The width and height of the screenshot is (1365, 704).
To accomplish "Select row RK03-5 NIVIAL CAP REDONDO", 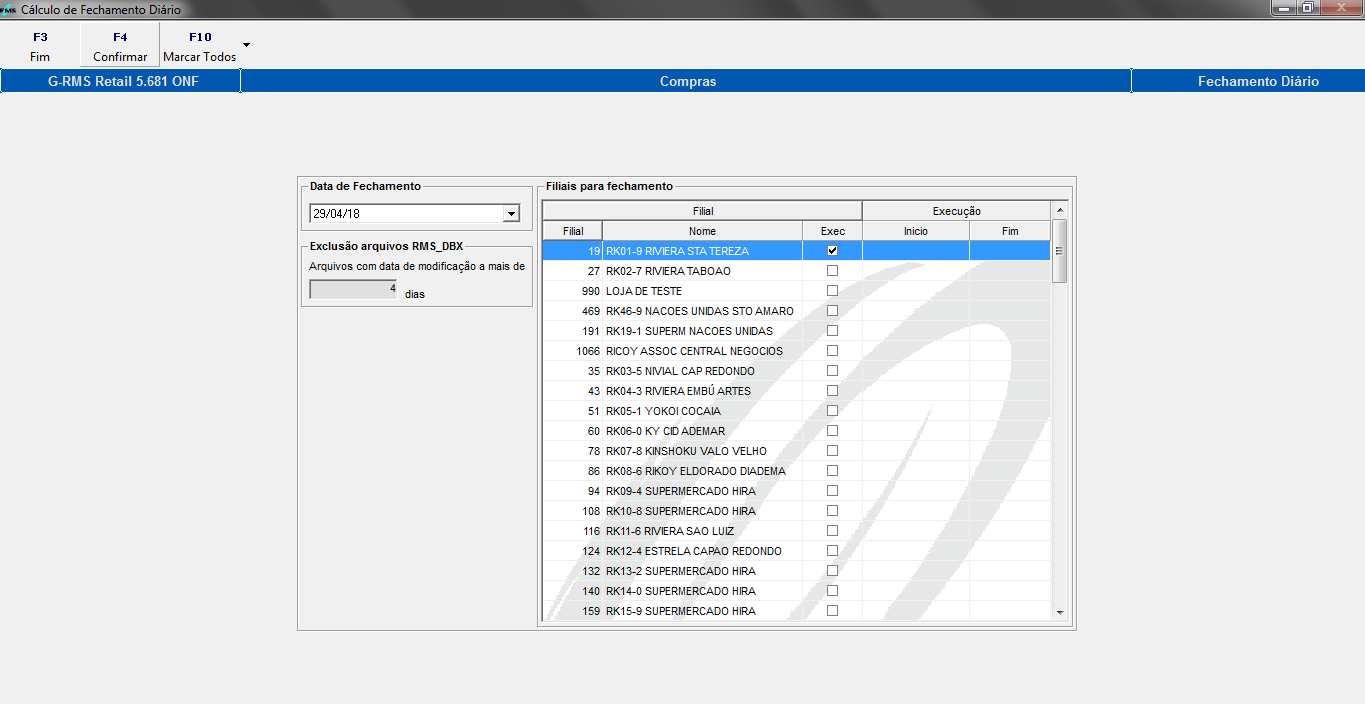I will (796, 371).
